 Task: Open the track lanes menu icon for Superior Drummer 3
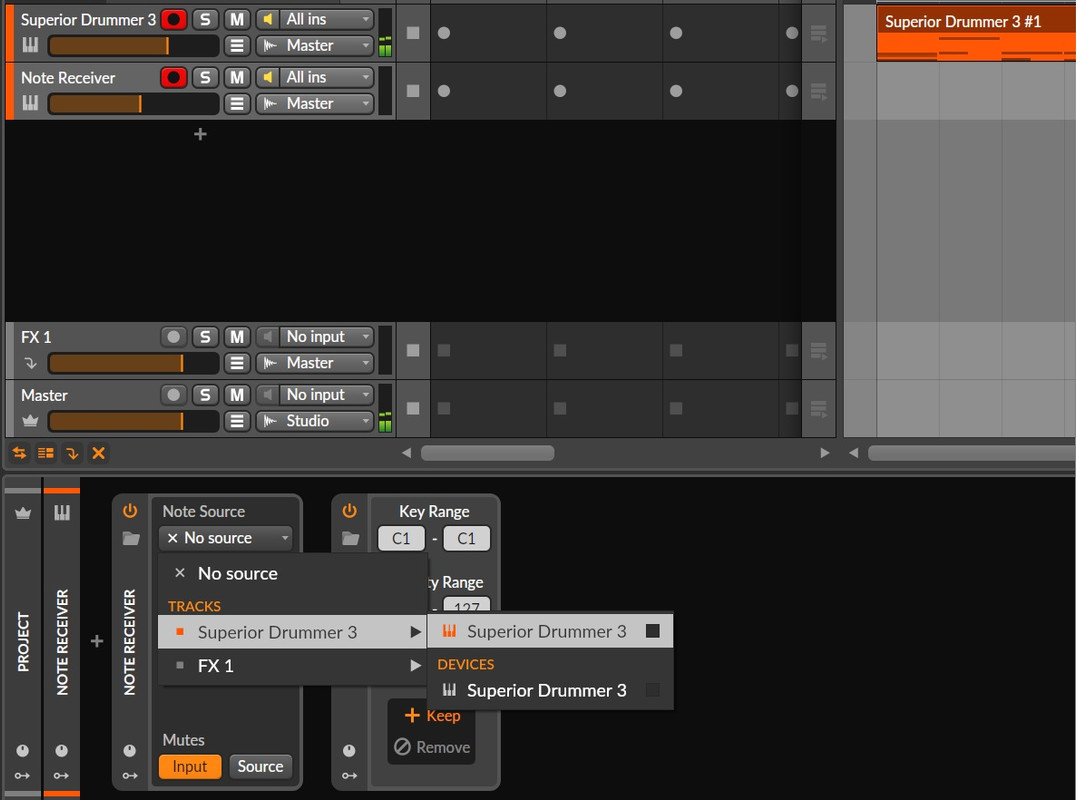[x=237, y=45]
